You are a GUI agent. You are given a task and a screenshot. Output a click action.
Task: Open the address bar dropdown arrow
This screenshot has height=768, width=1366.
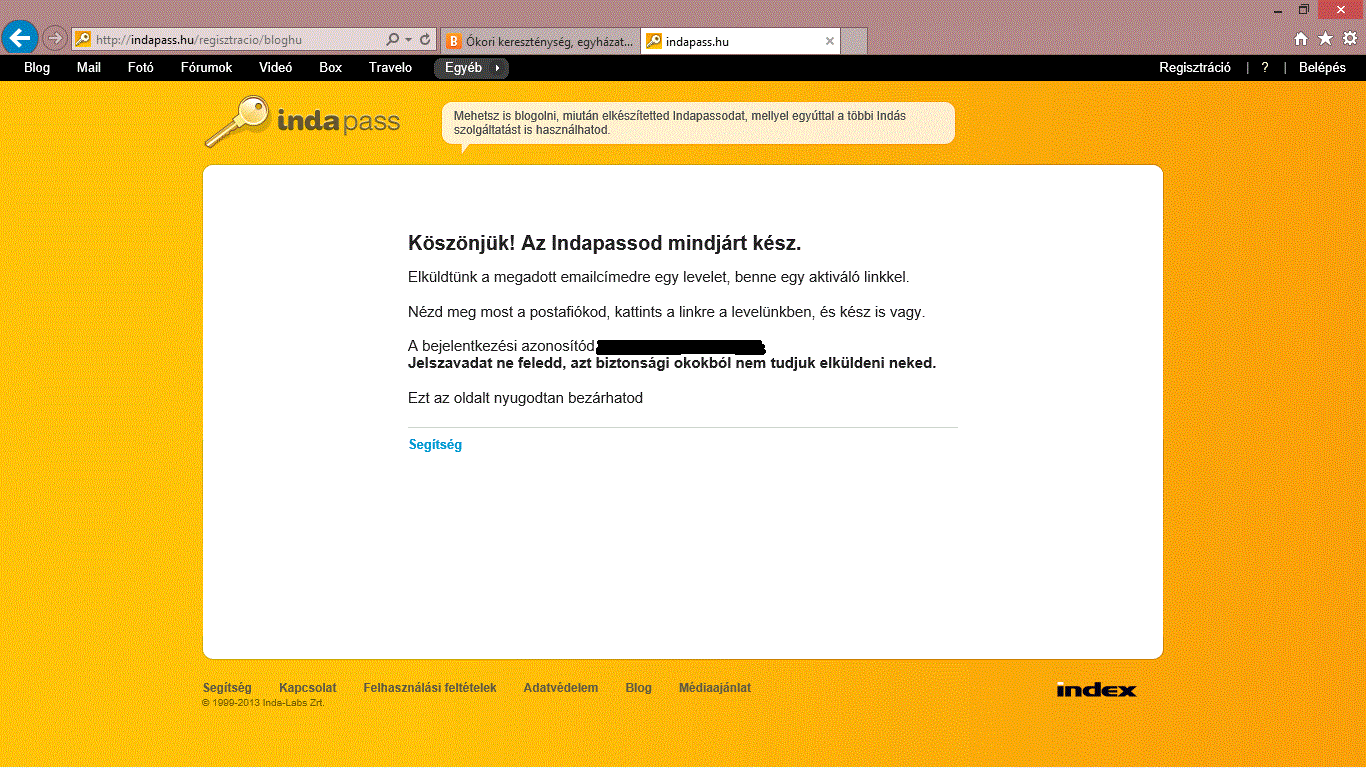(x=409, y=40)
